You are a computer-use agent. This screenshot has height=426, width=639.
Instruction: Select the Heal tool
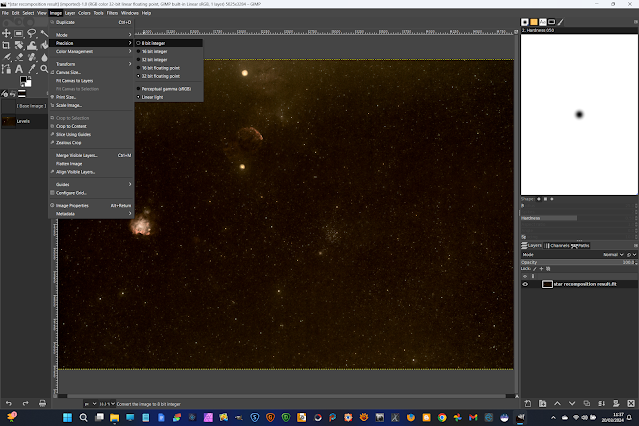pos(31,57)
